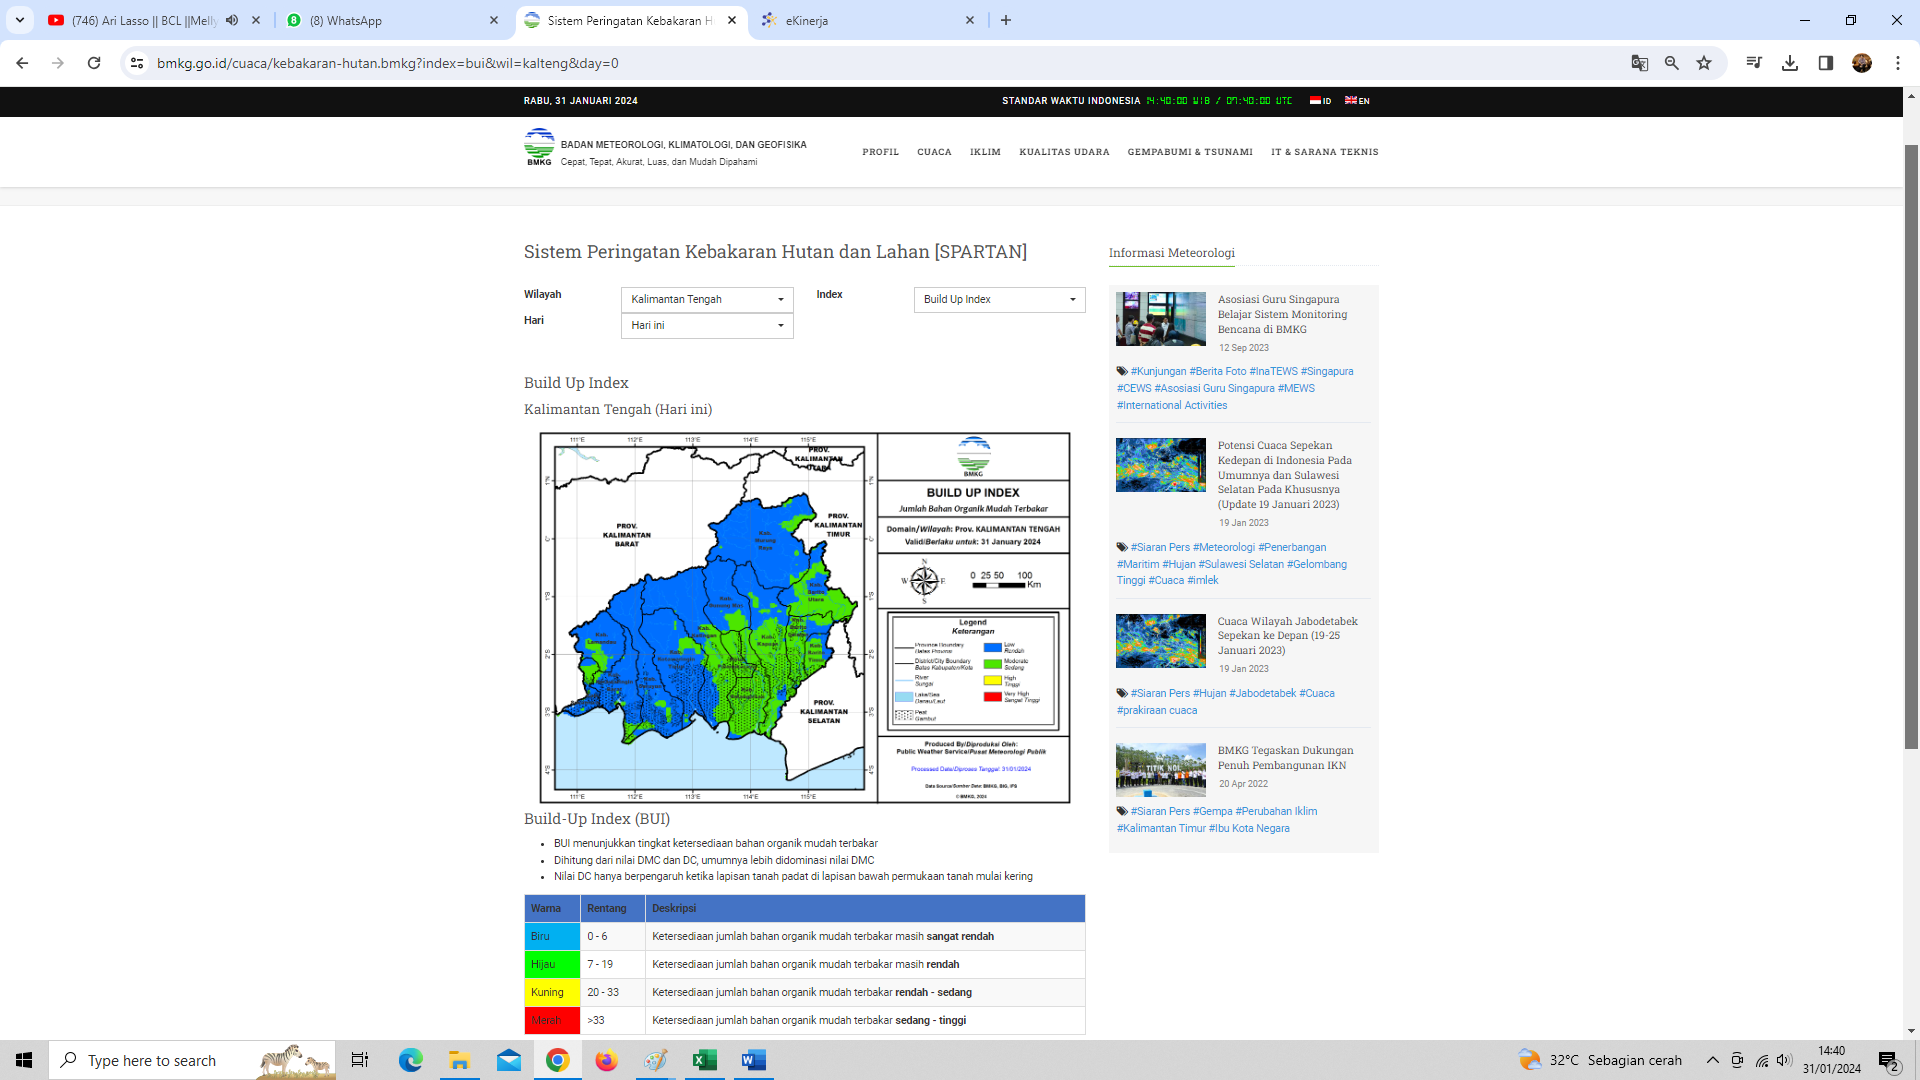Expand the Hari ini day dropdown

click(x=707, y=326)
